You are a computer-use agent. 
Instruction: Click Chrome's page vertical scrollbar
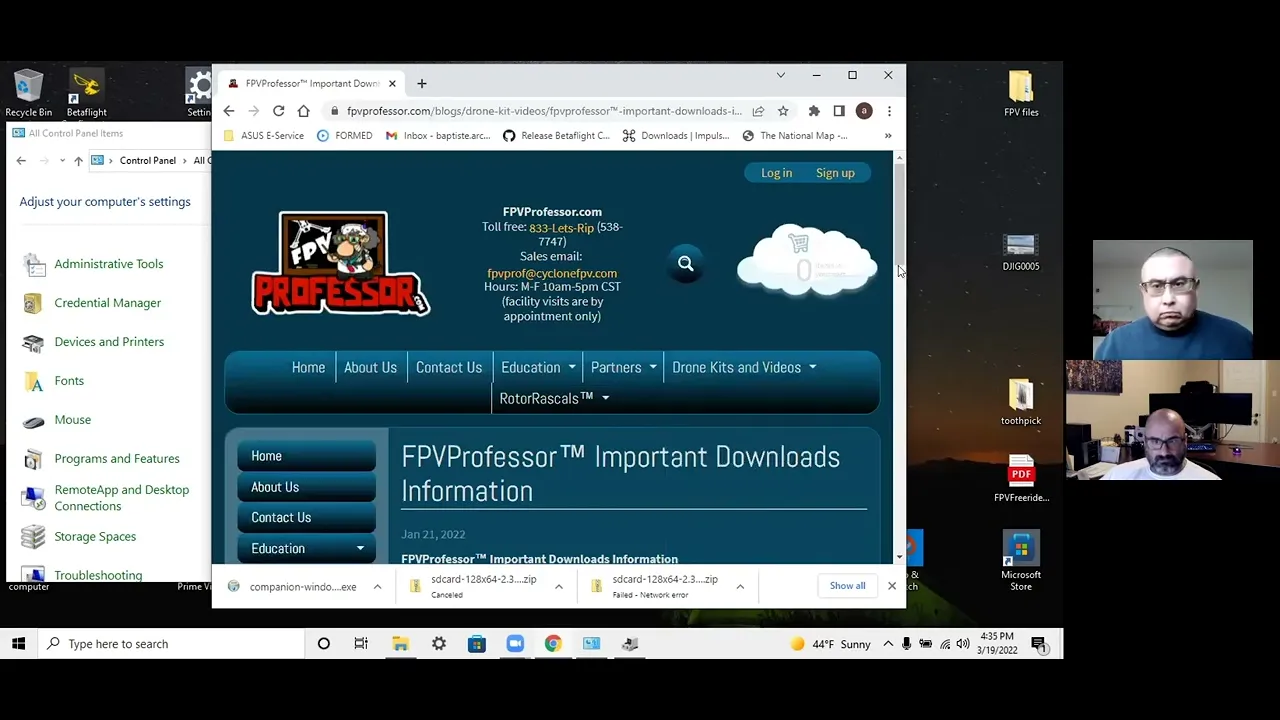click(899, 215)
